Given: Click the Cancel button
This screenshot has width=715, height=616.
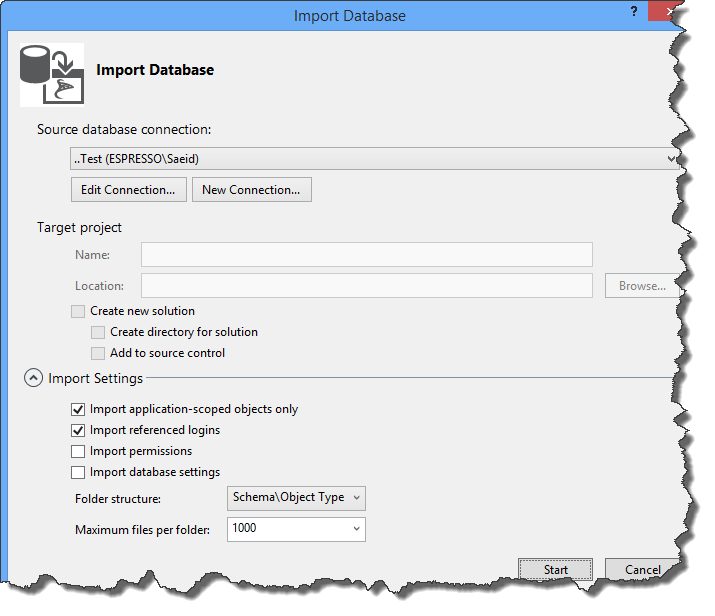Looking at the screenshot, I should pyautogui.click(x=642, y=569).
